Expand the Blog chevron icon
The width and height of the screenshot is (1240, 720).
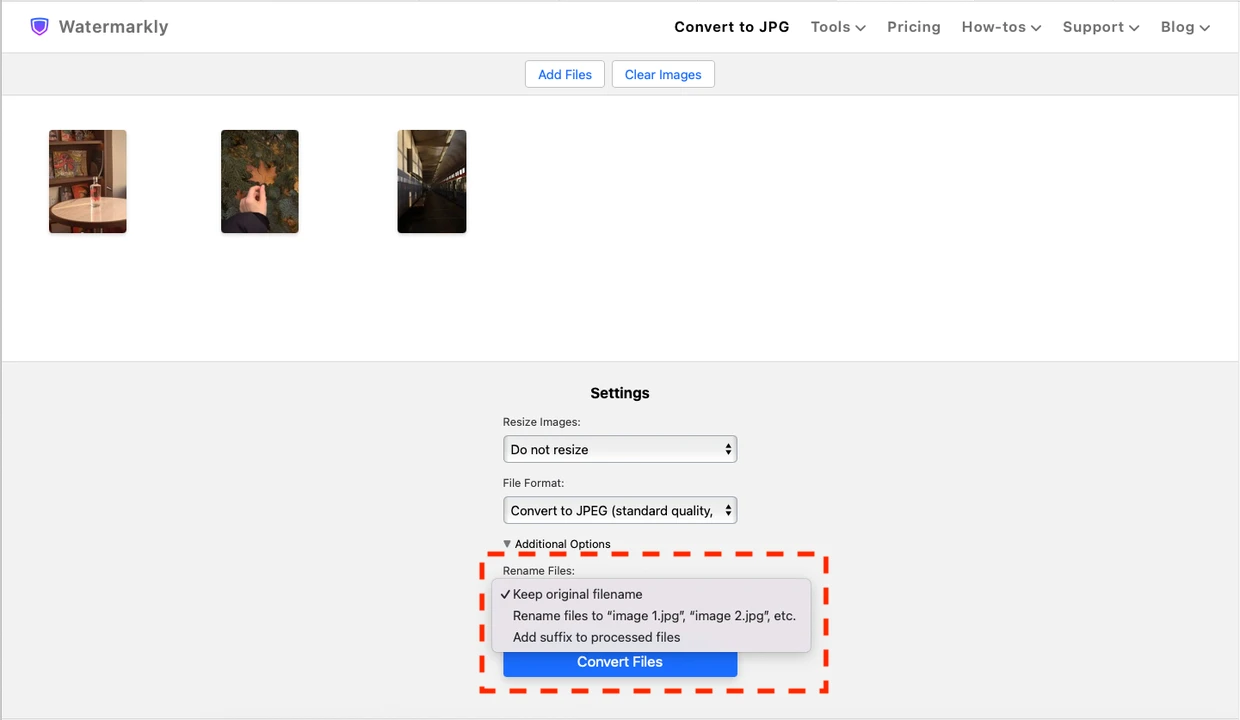[1205, 27]
